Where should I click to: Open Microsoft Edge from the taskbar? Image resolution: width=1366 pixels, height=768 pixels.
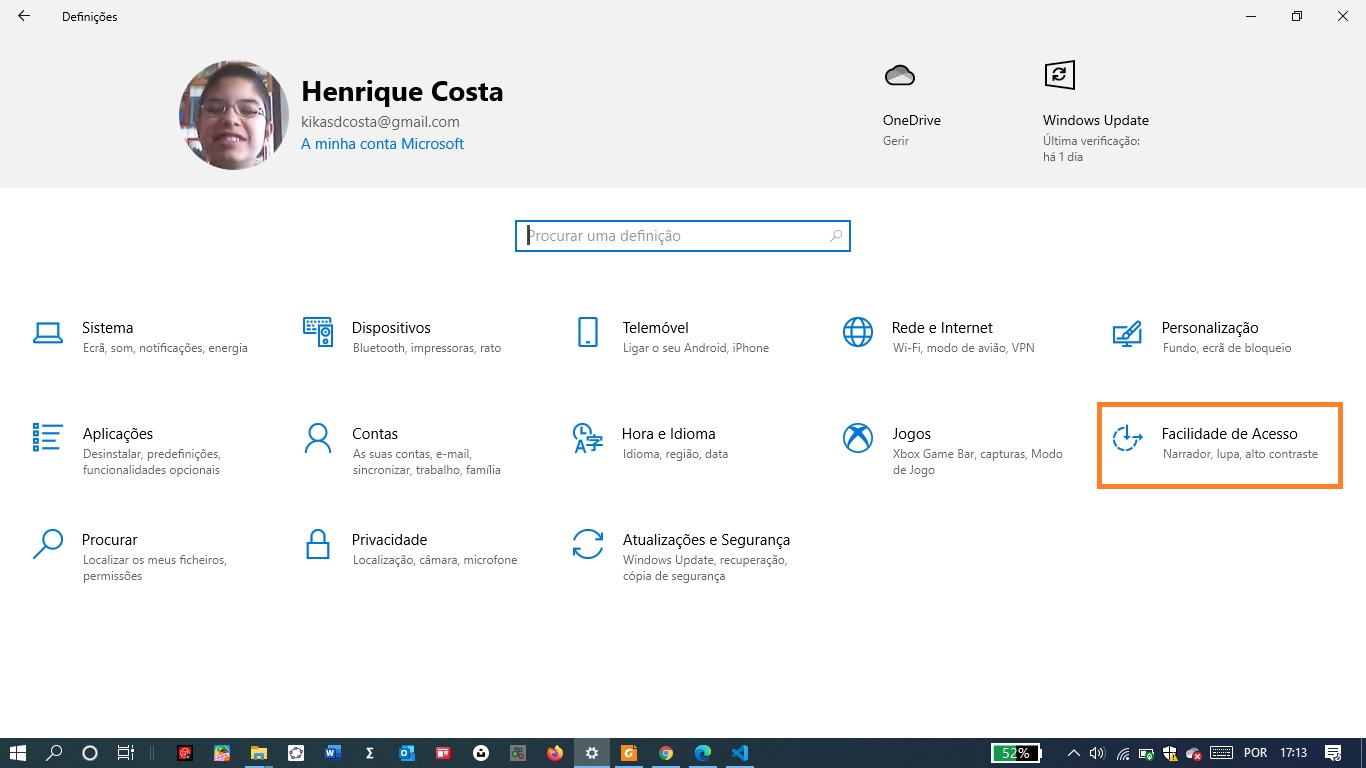[703, 753]
